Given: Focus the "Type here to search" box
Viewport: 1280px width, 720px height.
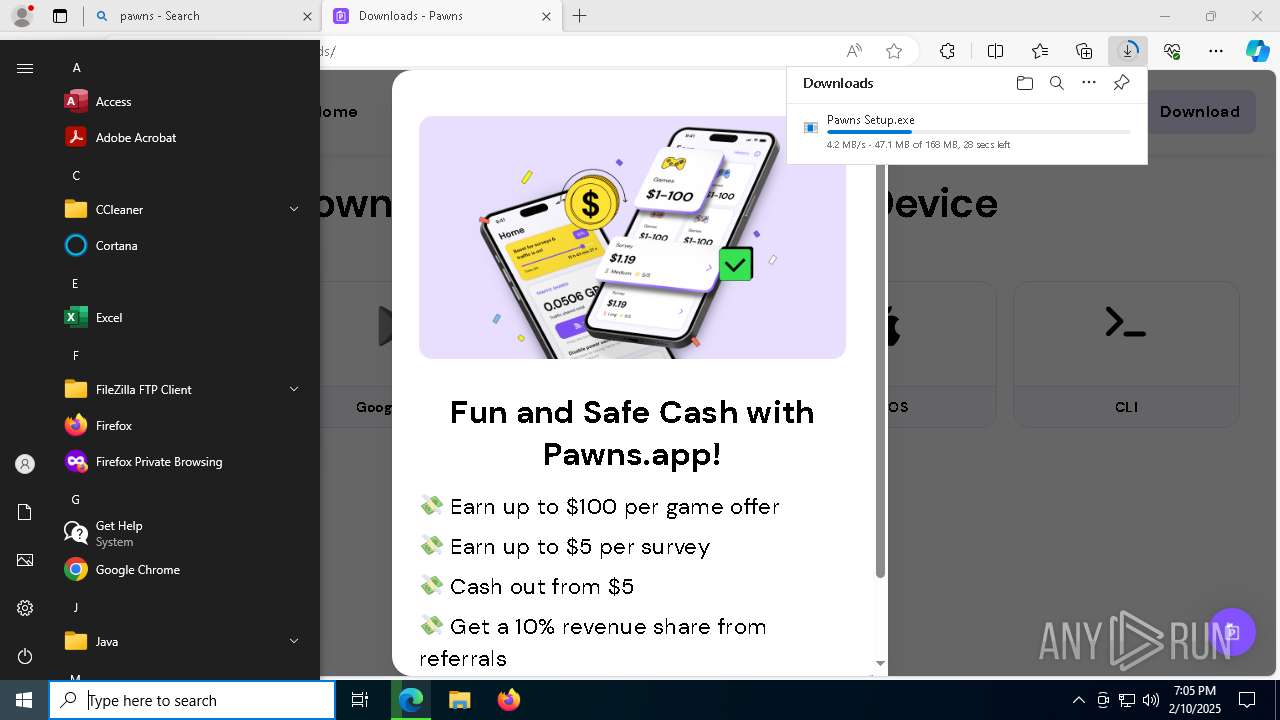Looking at the screenshot, I should (x=192, y=700).
